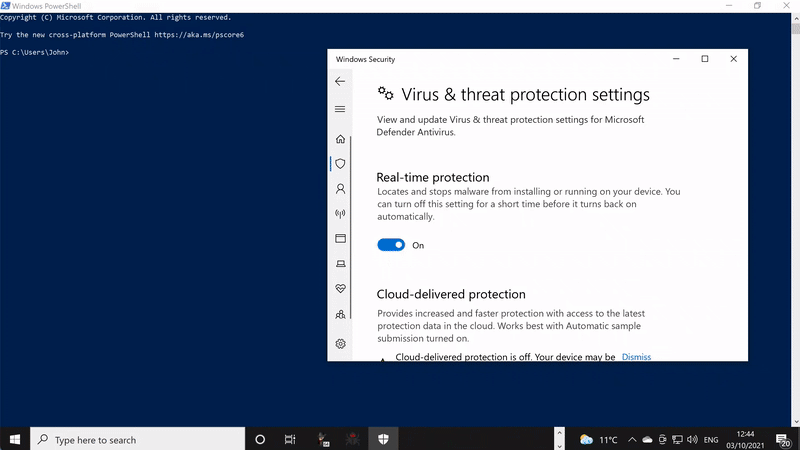Open Virus & threat protection shield icon
The image size is (800, 450).
[x=340, y=163]
